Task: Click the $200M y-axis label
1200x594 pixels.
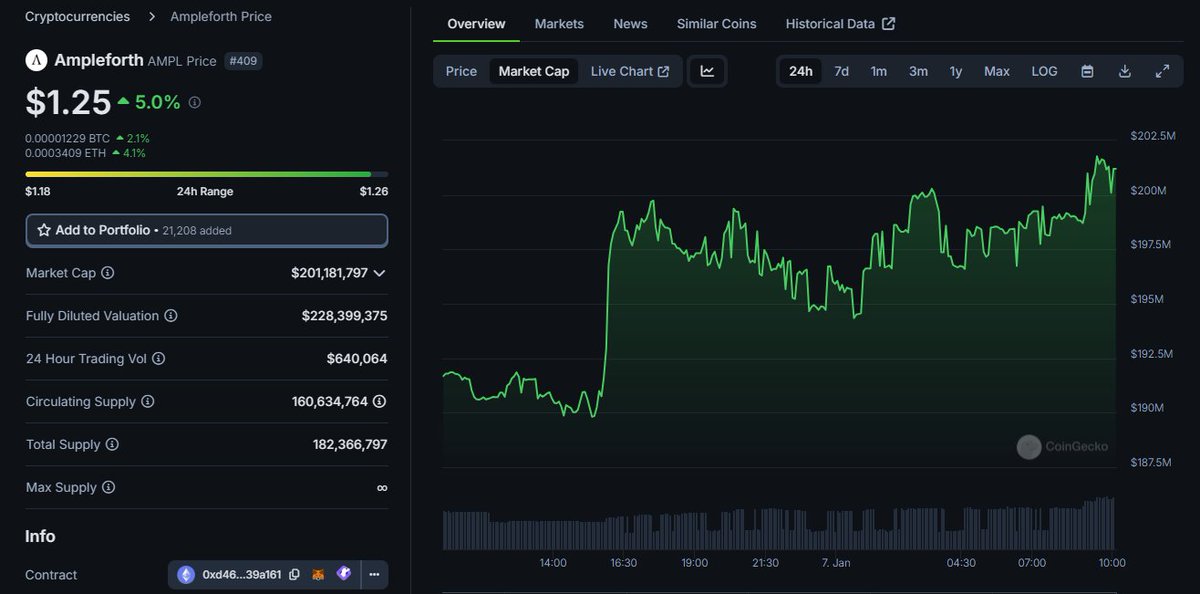Action: [1148, 190]
